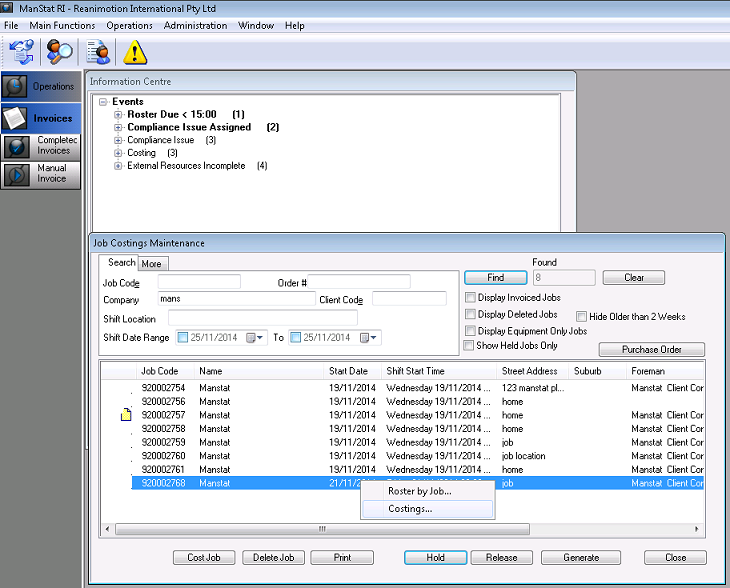Click the Clear button
Screen dimensions: 730x588
coord(634,277)
